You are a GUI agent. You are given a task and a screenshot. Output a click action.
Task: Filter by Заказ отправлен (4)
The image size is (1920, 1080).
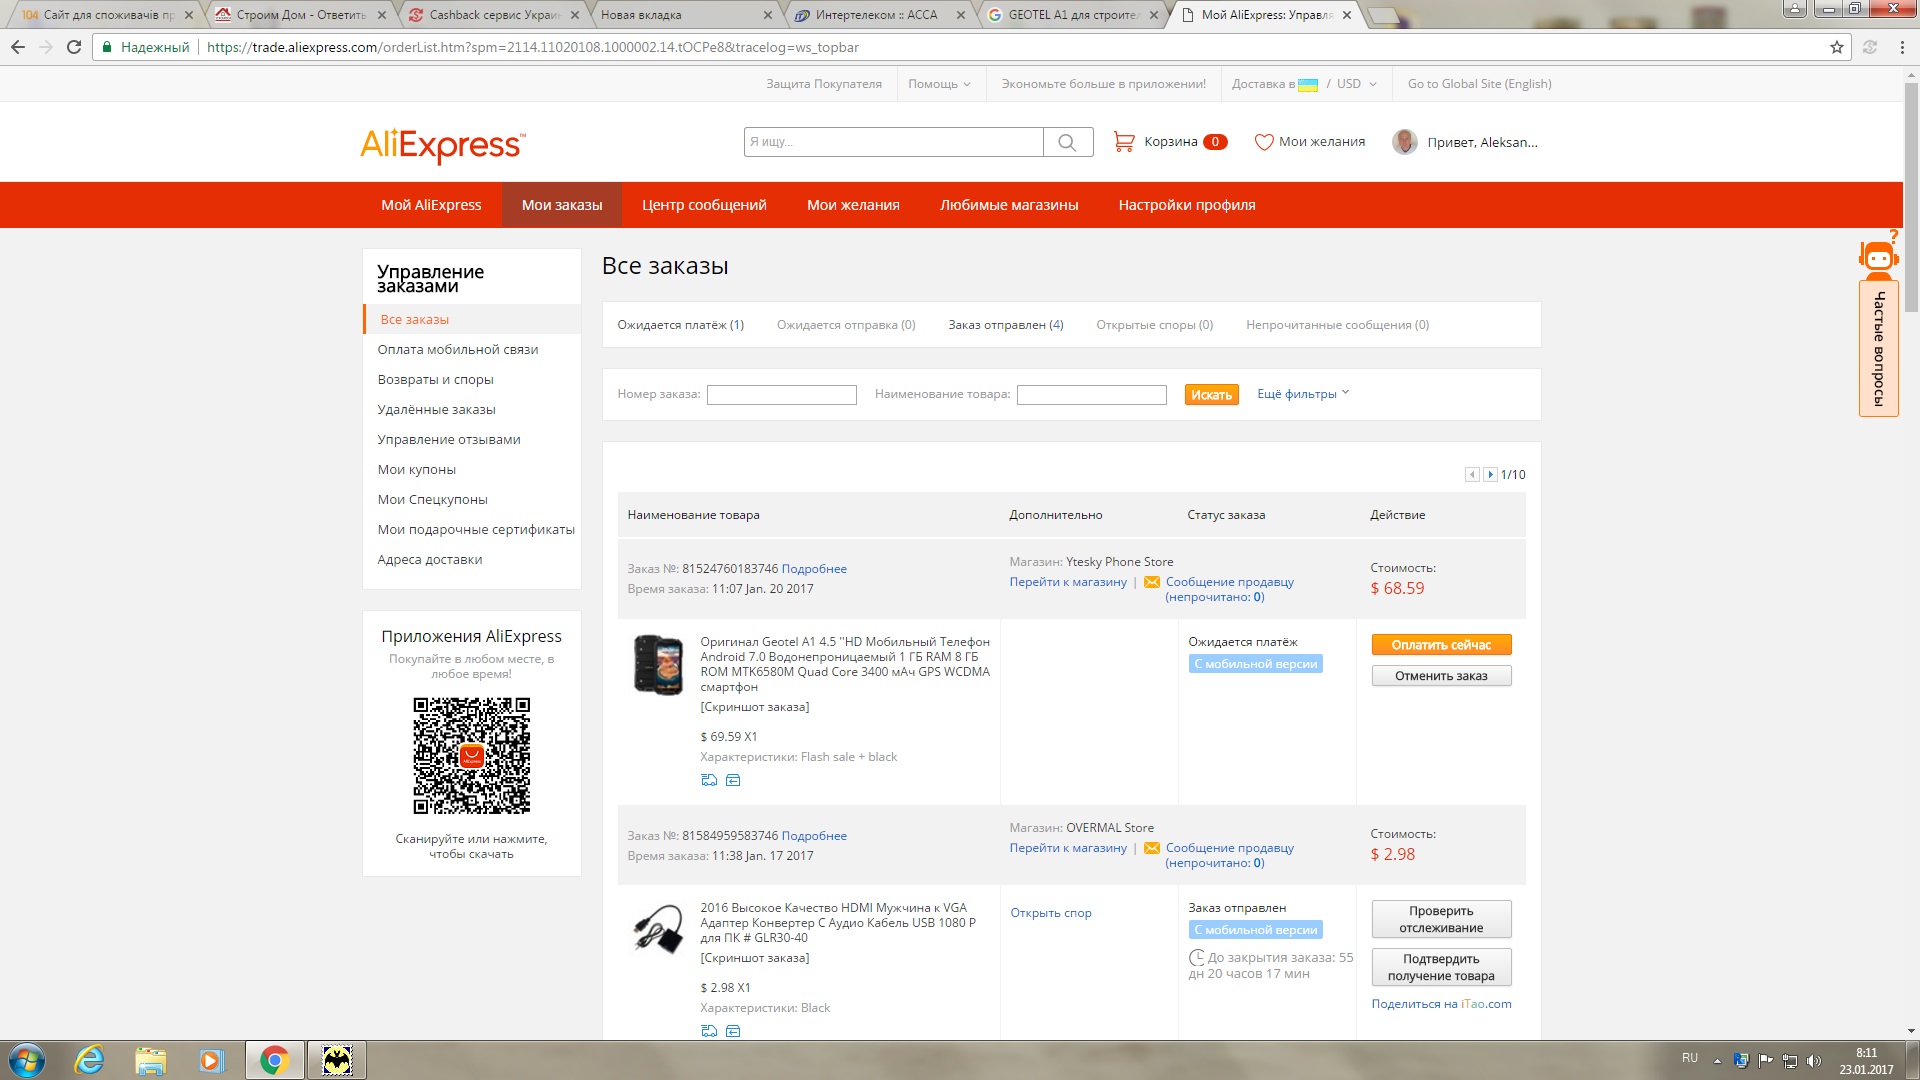(1006, 325)
